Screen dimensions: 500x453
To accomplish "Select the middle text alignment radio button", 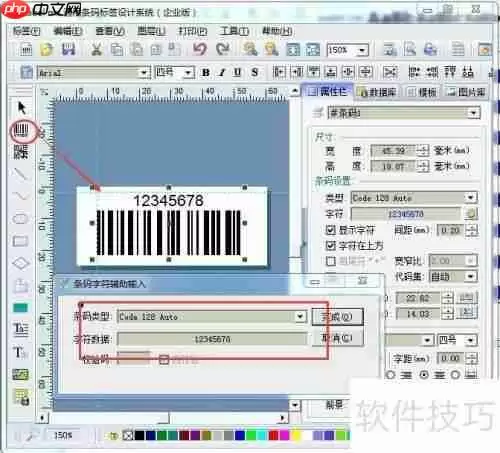I will point(424,375).
